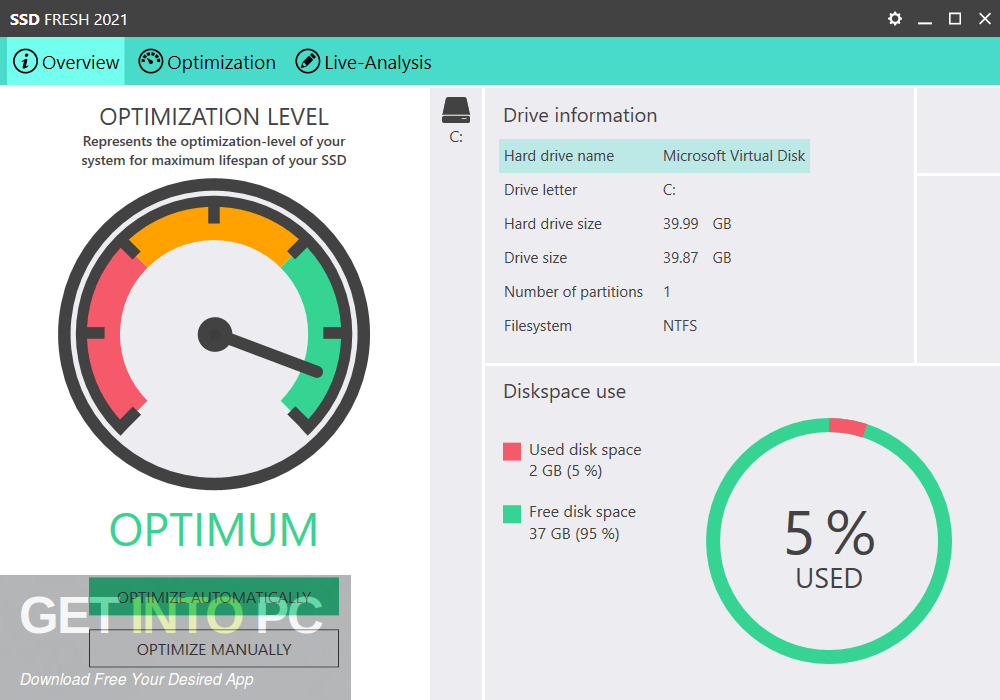Click the 'Filesystem' label

(x=538, y=326)
